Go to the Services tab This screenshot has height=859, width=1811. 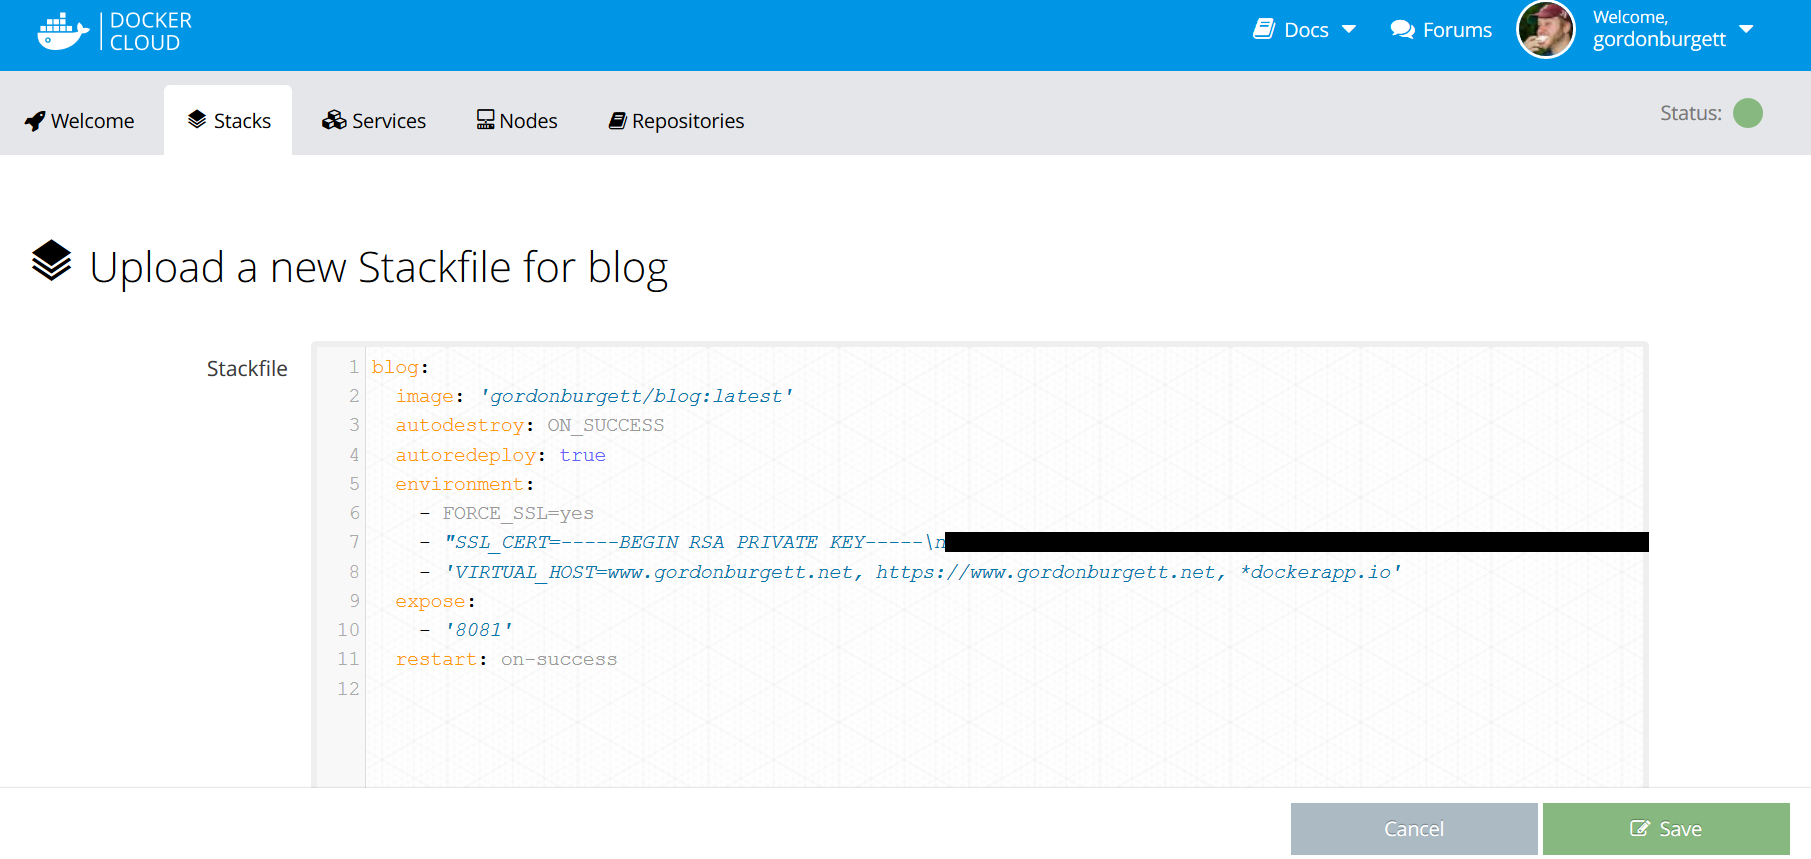coord(374,121)
